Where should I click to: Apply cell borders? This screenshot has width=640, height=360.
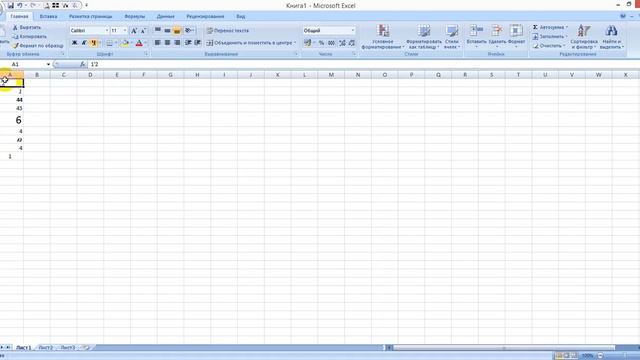point(109,43)
